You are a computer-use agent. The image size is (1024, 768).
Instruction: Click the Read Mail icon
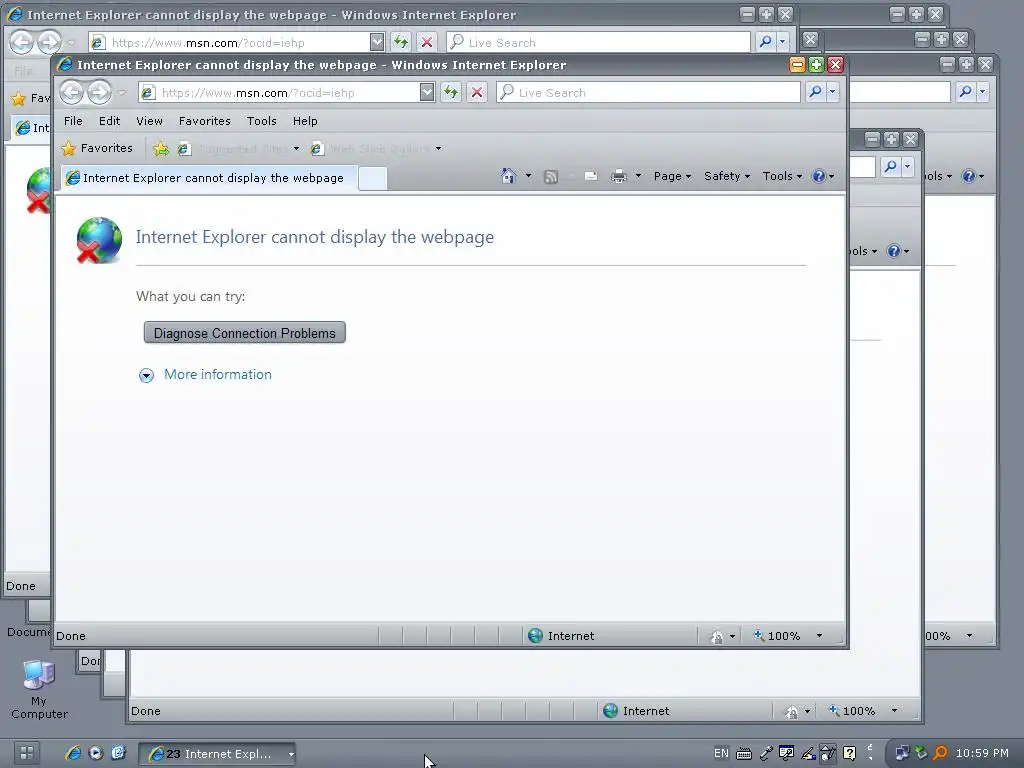coord(590,176)
